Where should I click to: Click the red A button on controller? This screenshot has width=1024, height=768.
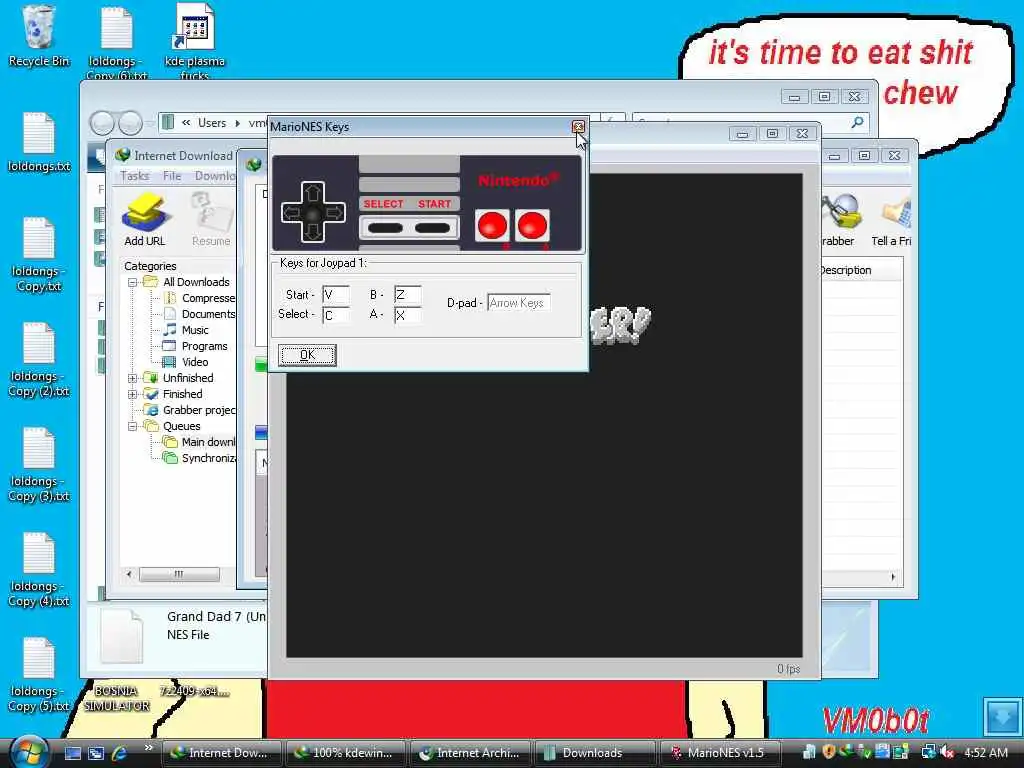(532, 225)
